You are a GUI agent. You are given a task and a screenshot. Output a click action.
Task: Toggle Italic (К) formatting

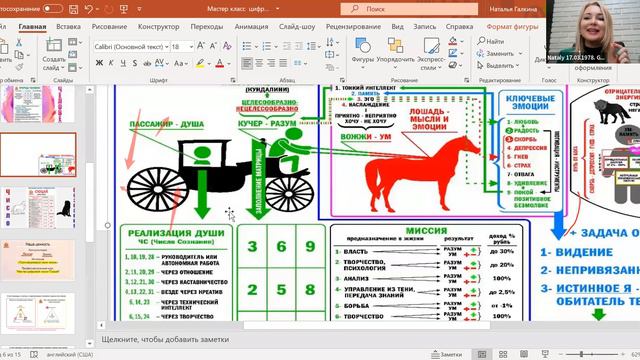[x=111, y=63]
